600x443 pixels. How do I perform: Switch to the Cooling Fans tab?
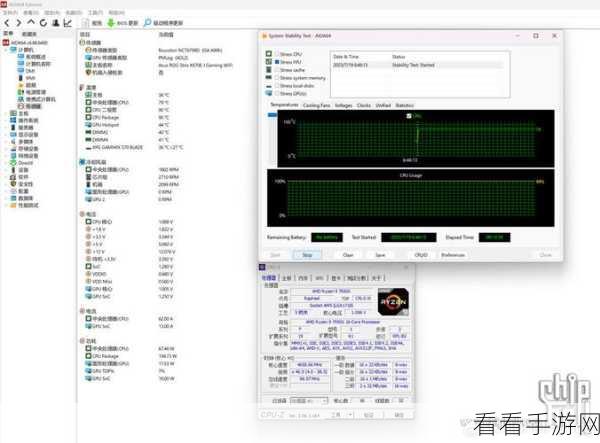(x=316, y=105)
